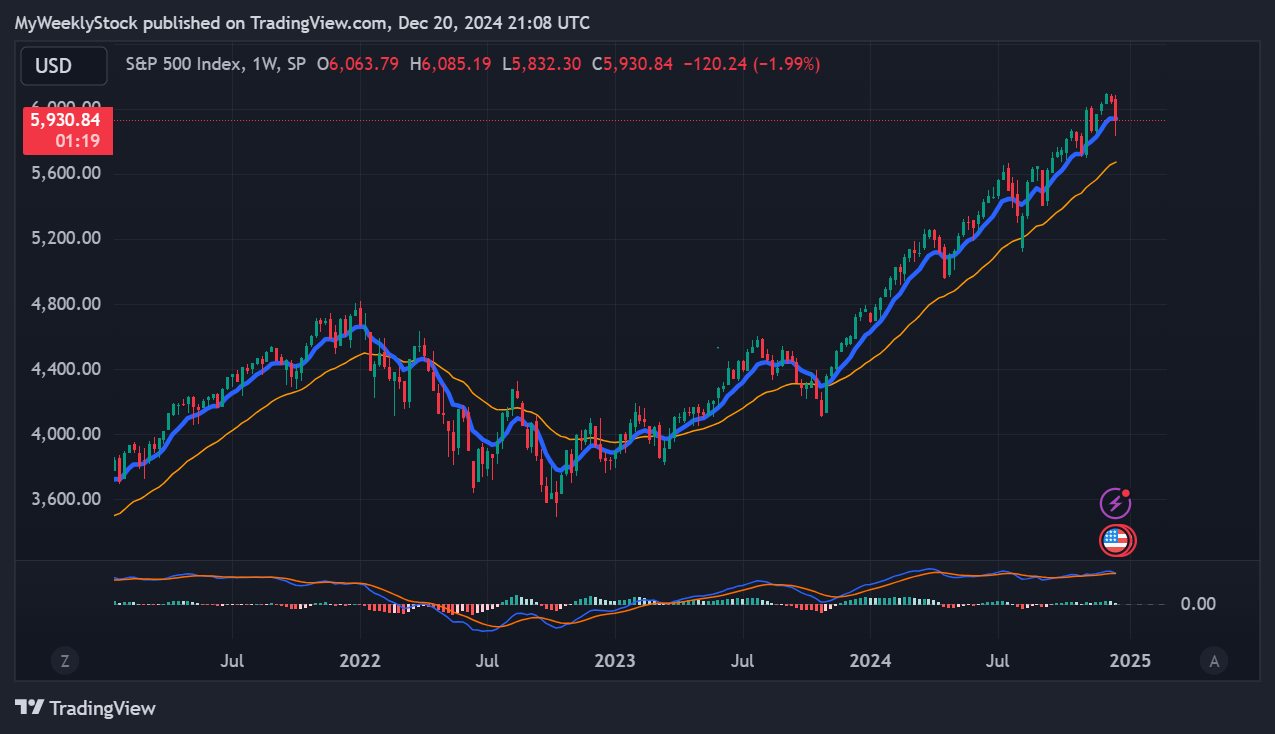
Task: Click the 5,200.00 price axis label
Action: click(x=65, y=238)
